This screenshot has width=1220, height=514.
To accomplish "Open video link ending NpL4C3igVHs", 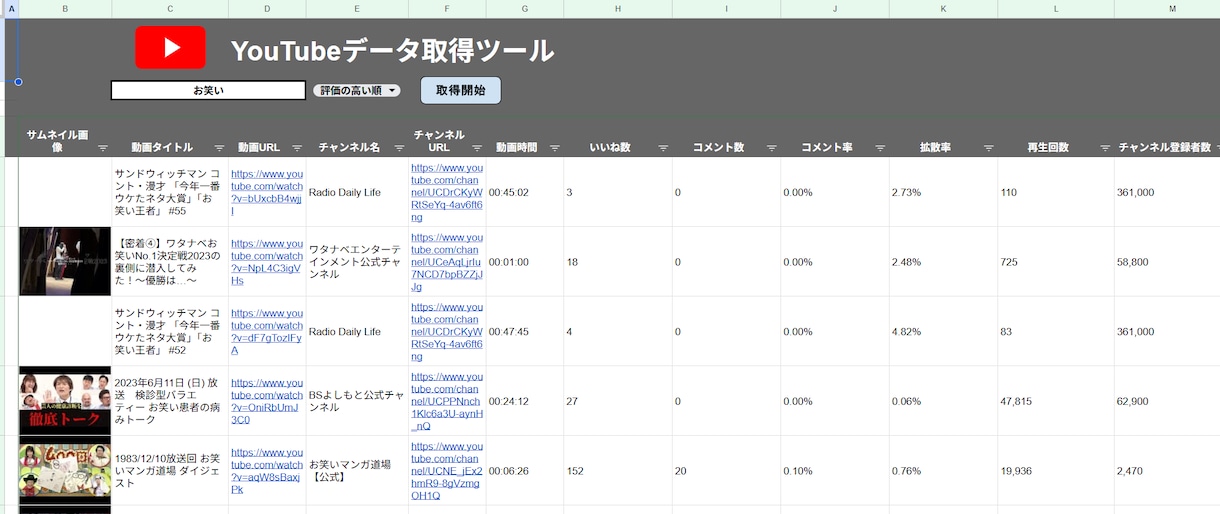I will click(x=267, y=261).
